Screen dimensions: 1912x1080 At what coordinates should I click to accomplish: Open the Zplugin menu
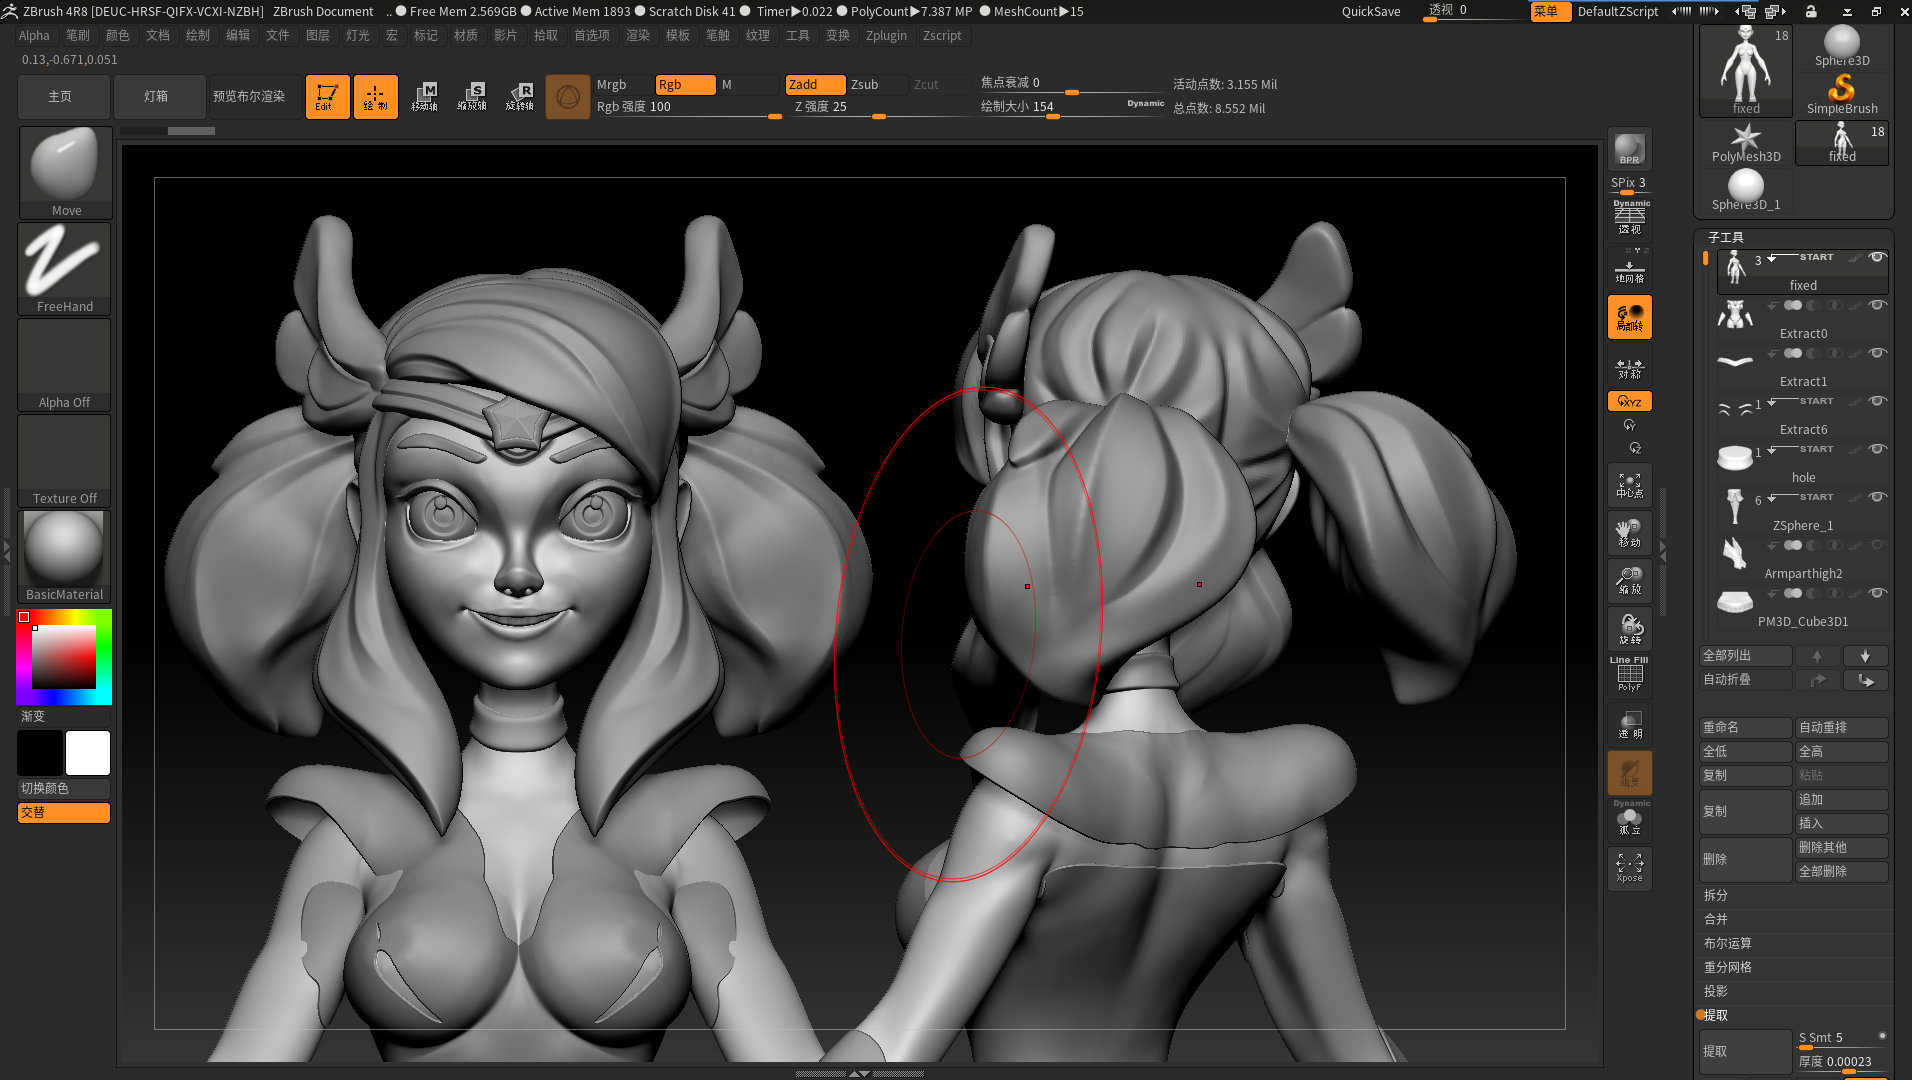(886, 35)
